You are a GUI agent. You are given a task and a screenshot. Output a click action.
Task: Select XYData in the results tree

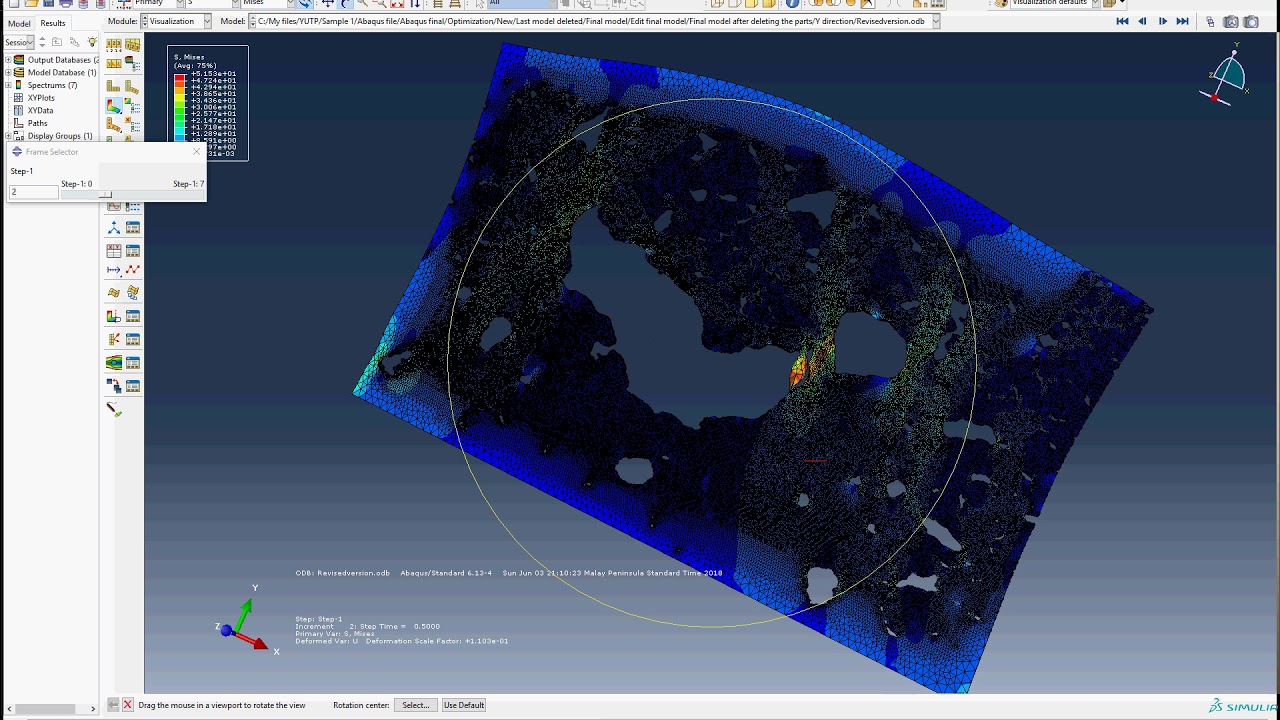(x=40, y=111)
